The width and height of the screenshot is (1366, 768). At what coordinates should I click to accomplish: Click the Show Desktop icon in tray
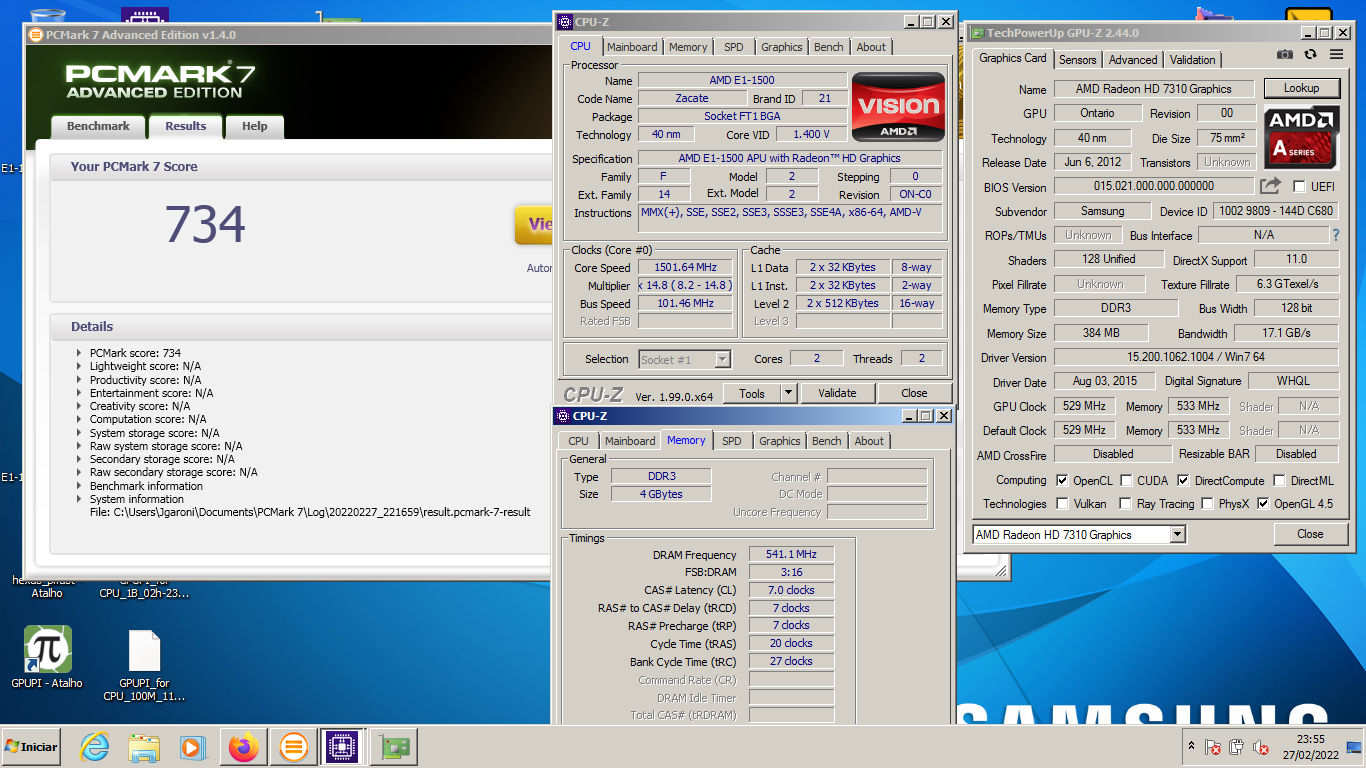1354,747
